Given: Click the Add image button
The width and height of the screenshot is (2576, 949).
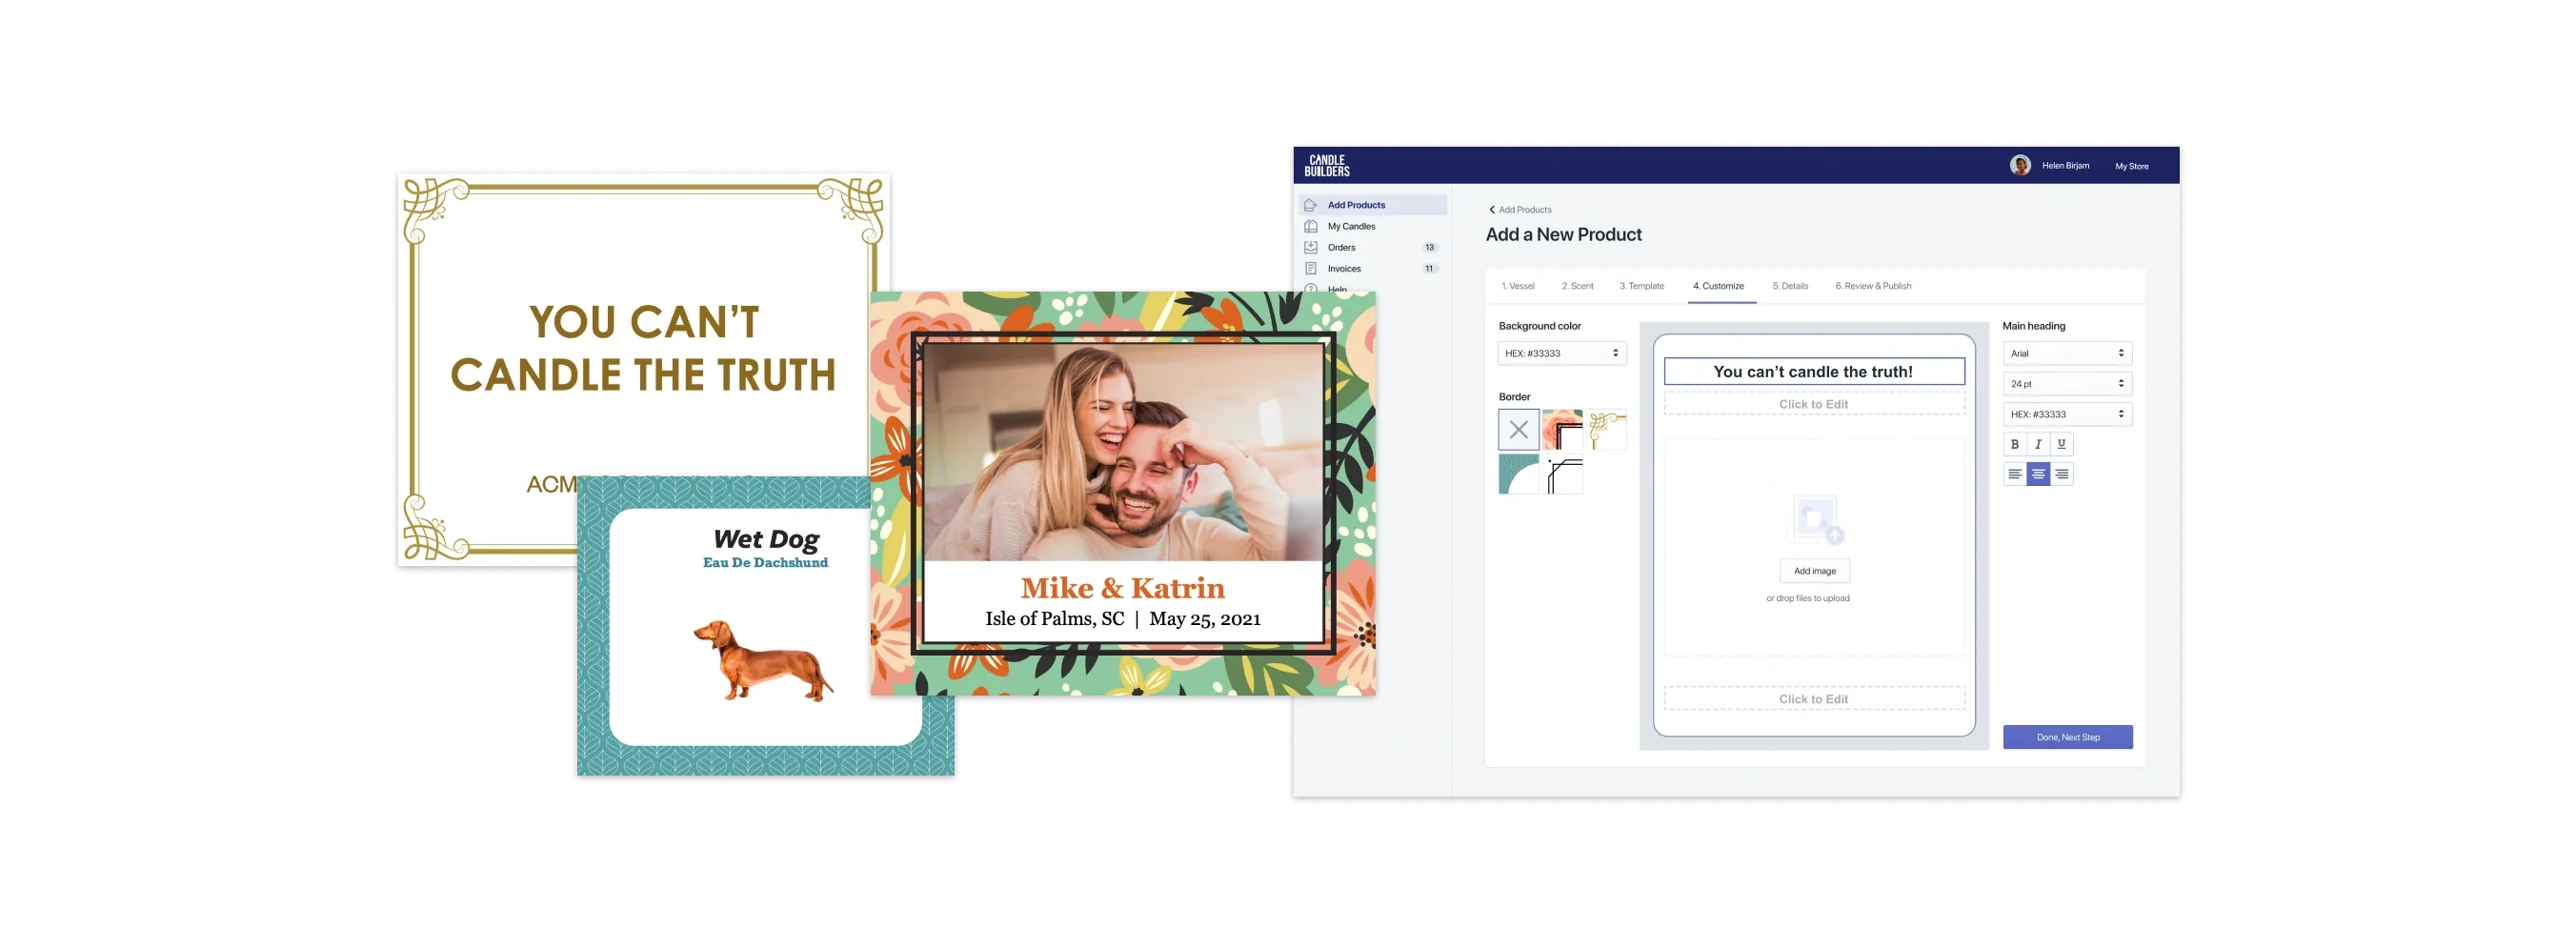Looking at the screenshot, I should point(1814,571).
